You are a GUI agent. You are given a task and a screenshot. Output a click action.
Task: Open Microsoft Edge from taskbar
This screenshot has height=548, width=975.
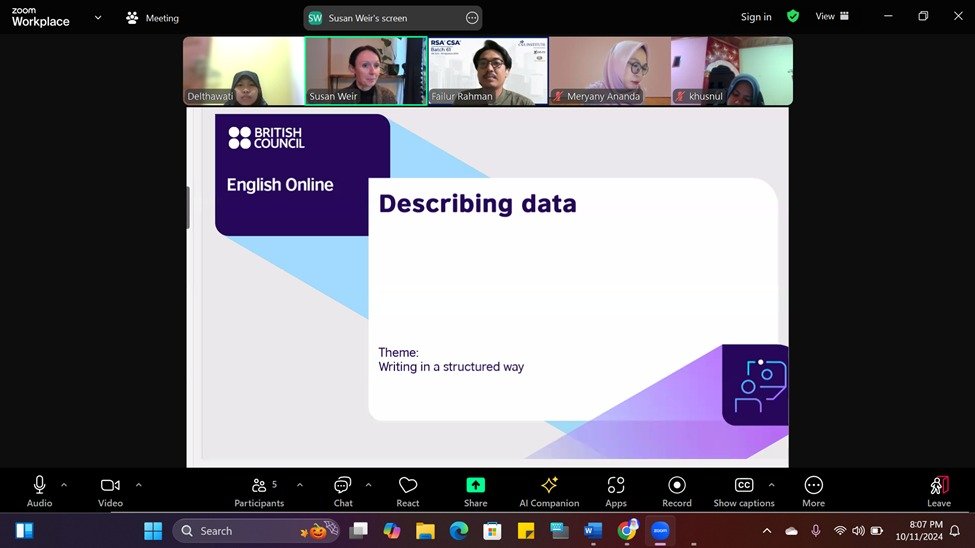point(459,531)
